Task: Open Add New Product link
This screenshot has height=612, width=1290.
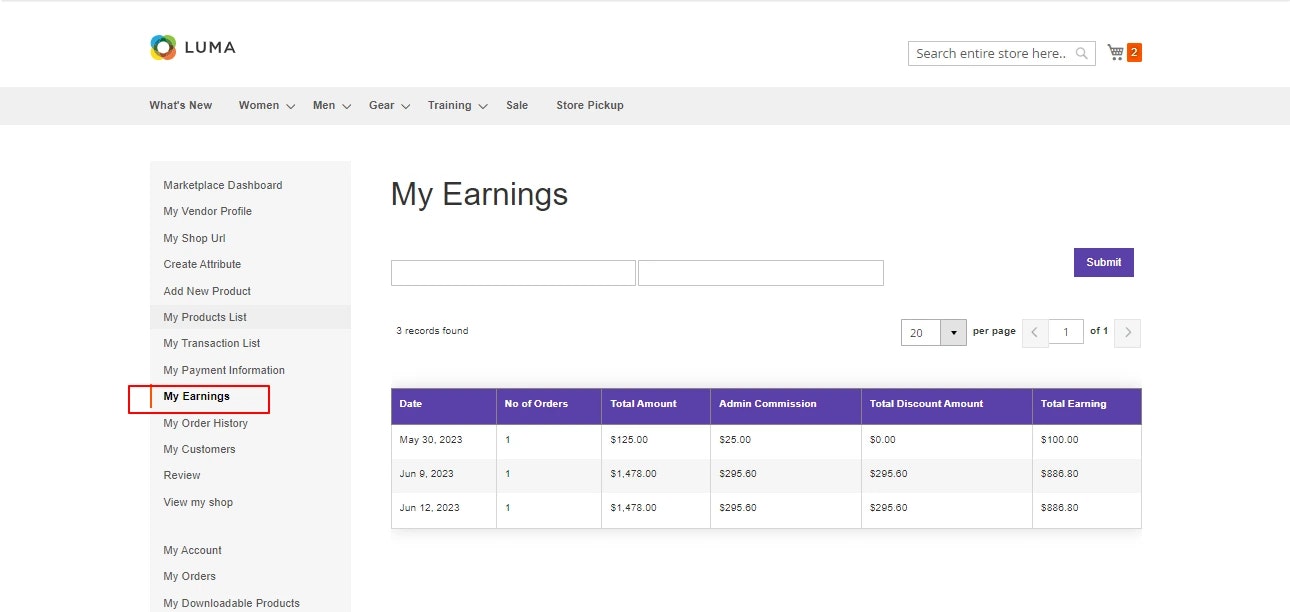Action: (207, 291)
